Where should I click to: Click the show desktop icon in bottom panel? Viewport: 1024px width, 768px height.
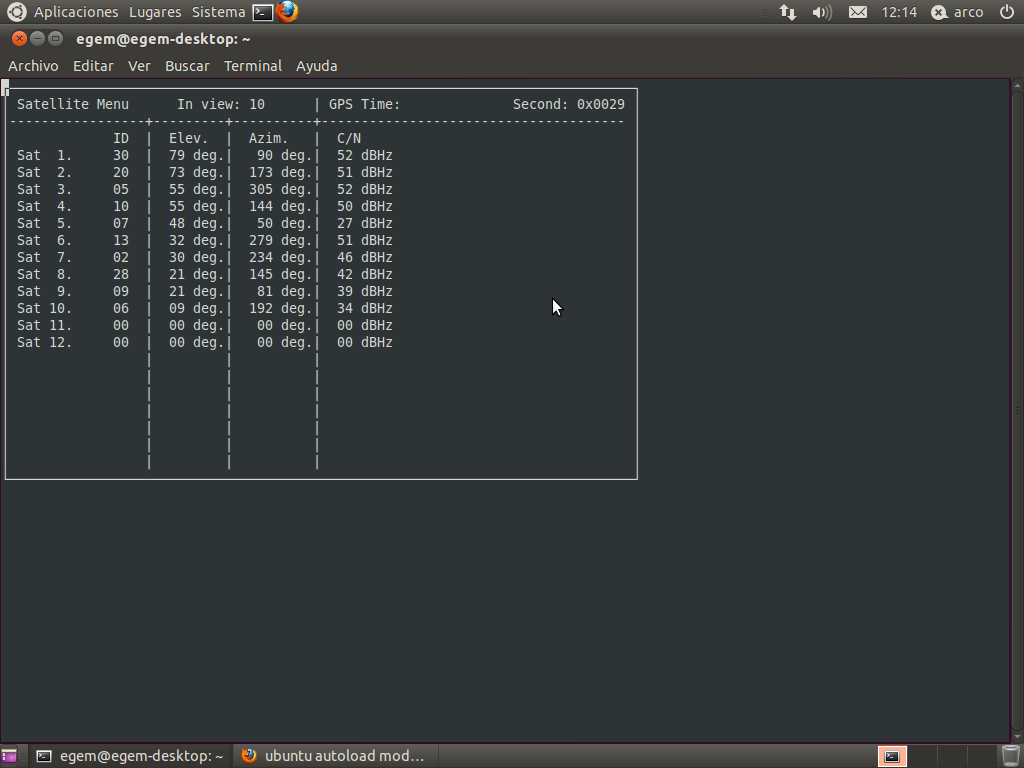pos(9,756)
